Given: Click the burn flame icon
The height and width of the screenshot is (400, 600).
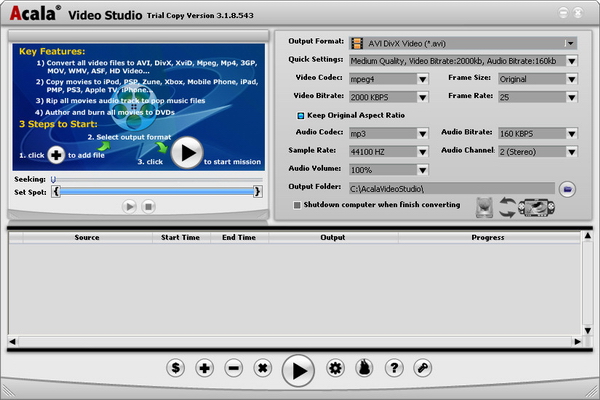Looking at the screenshot, I should coord(365,368).
